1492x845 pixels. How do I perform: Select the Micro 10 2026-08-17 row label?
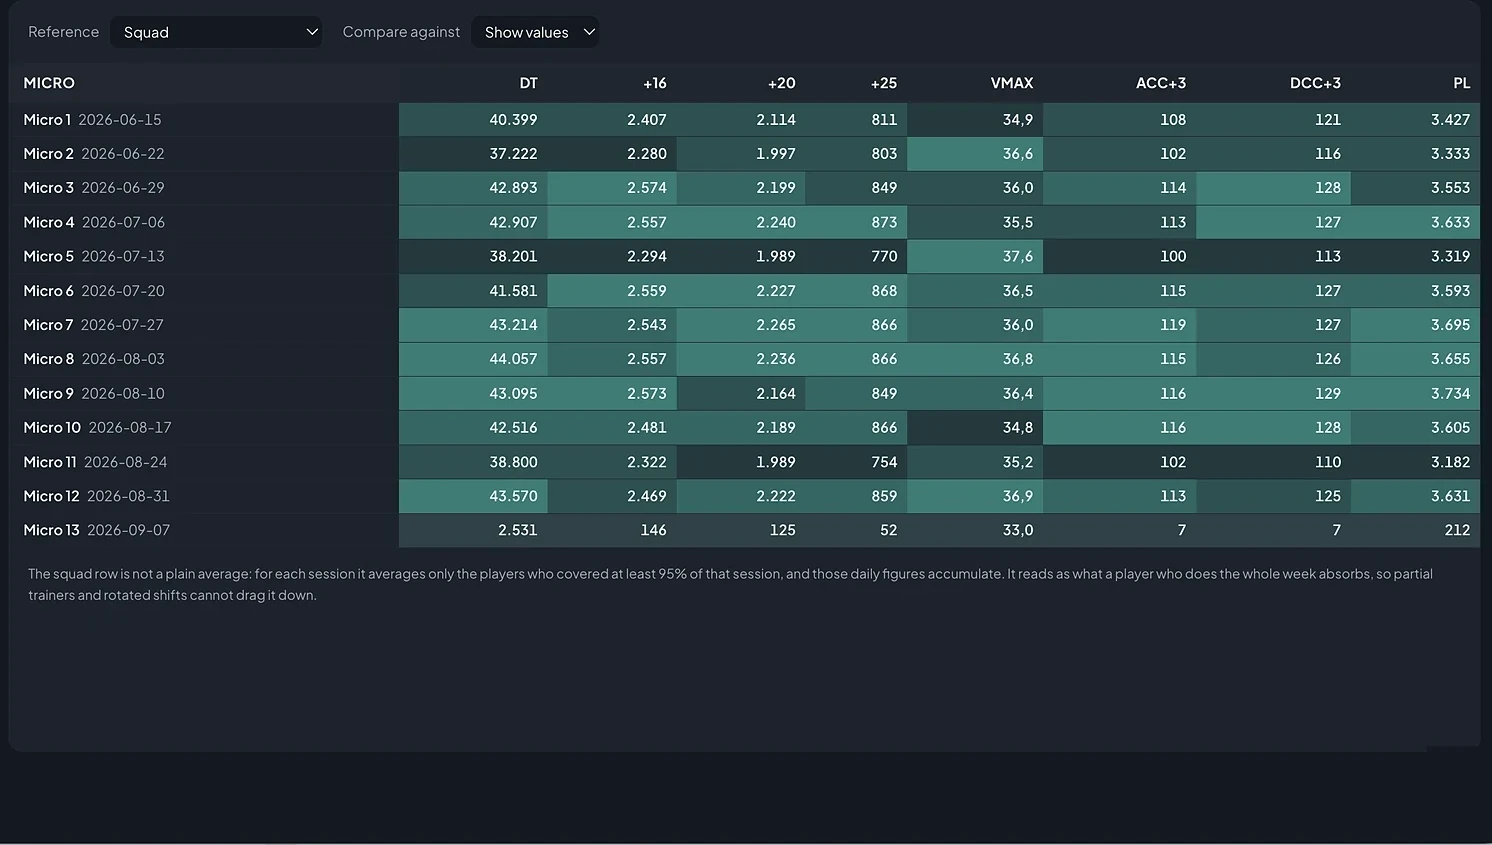(98, 428)
